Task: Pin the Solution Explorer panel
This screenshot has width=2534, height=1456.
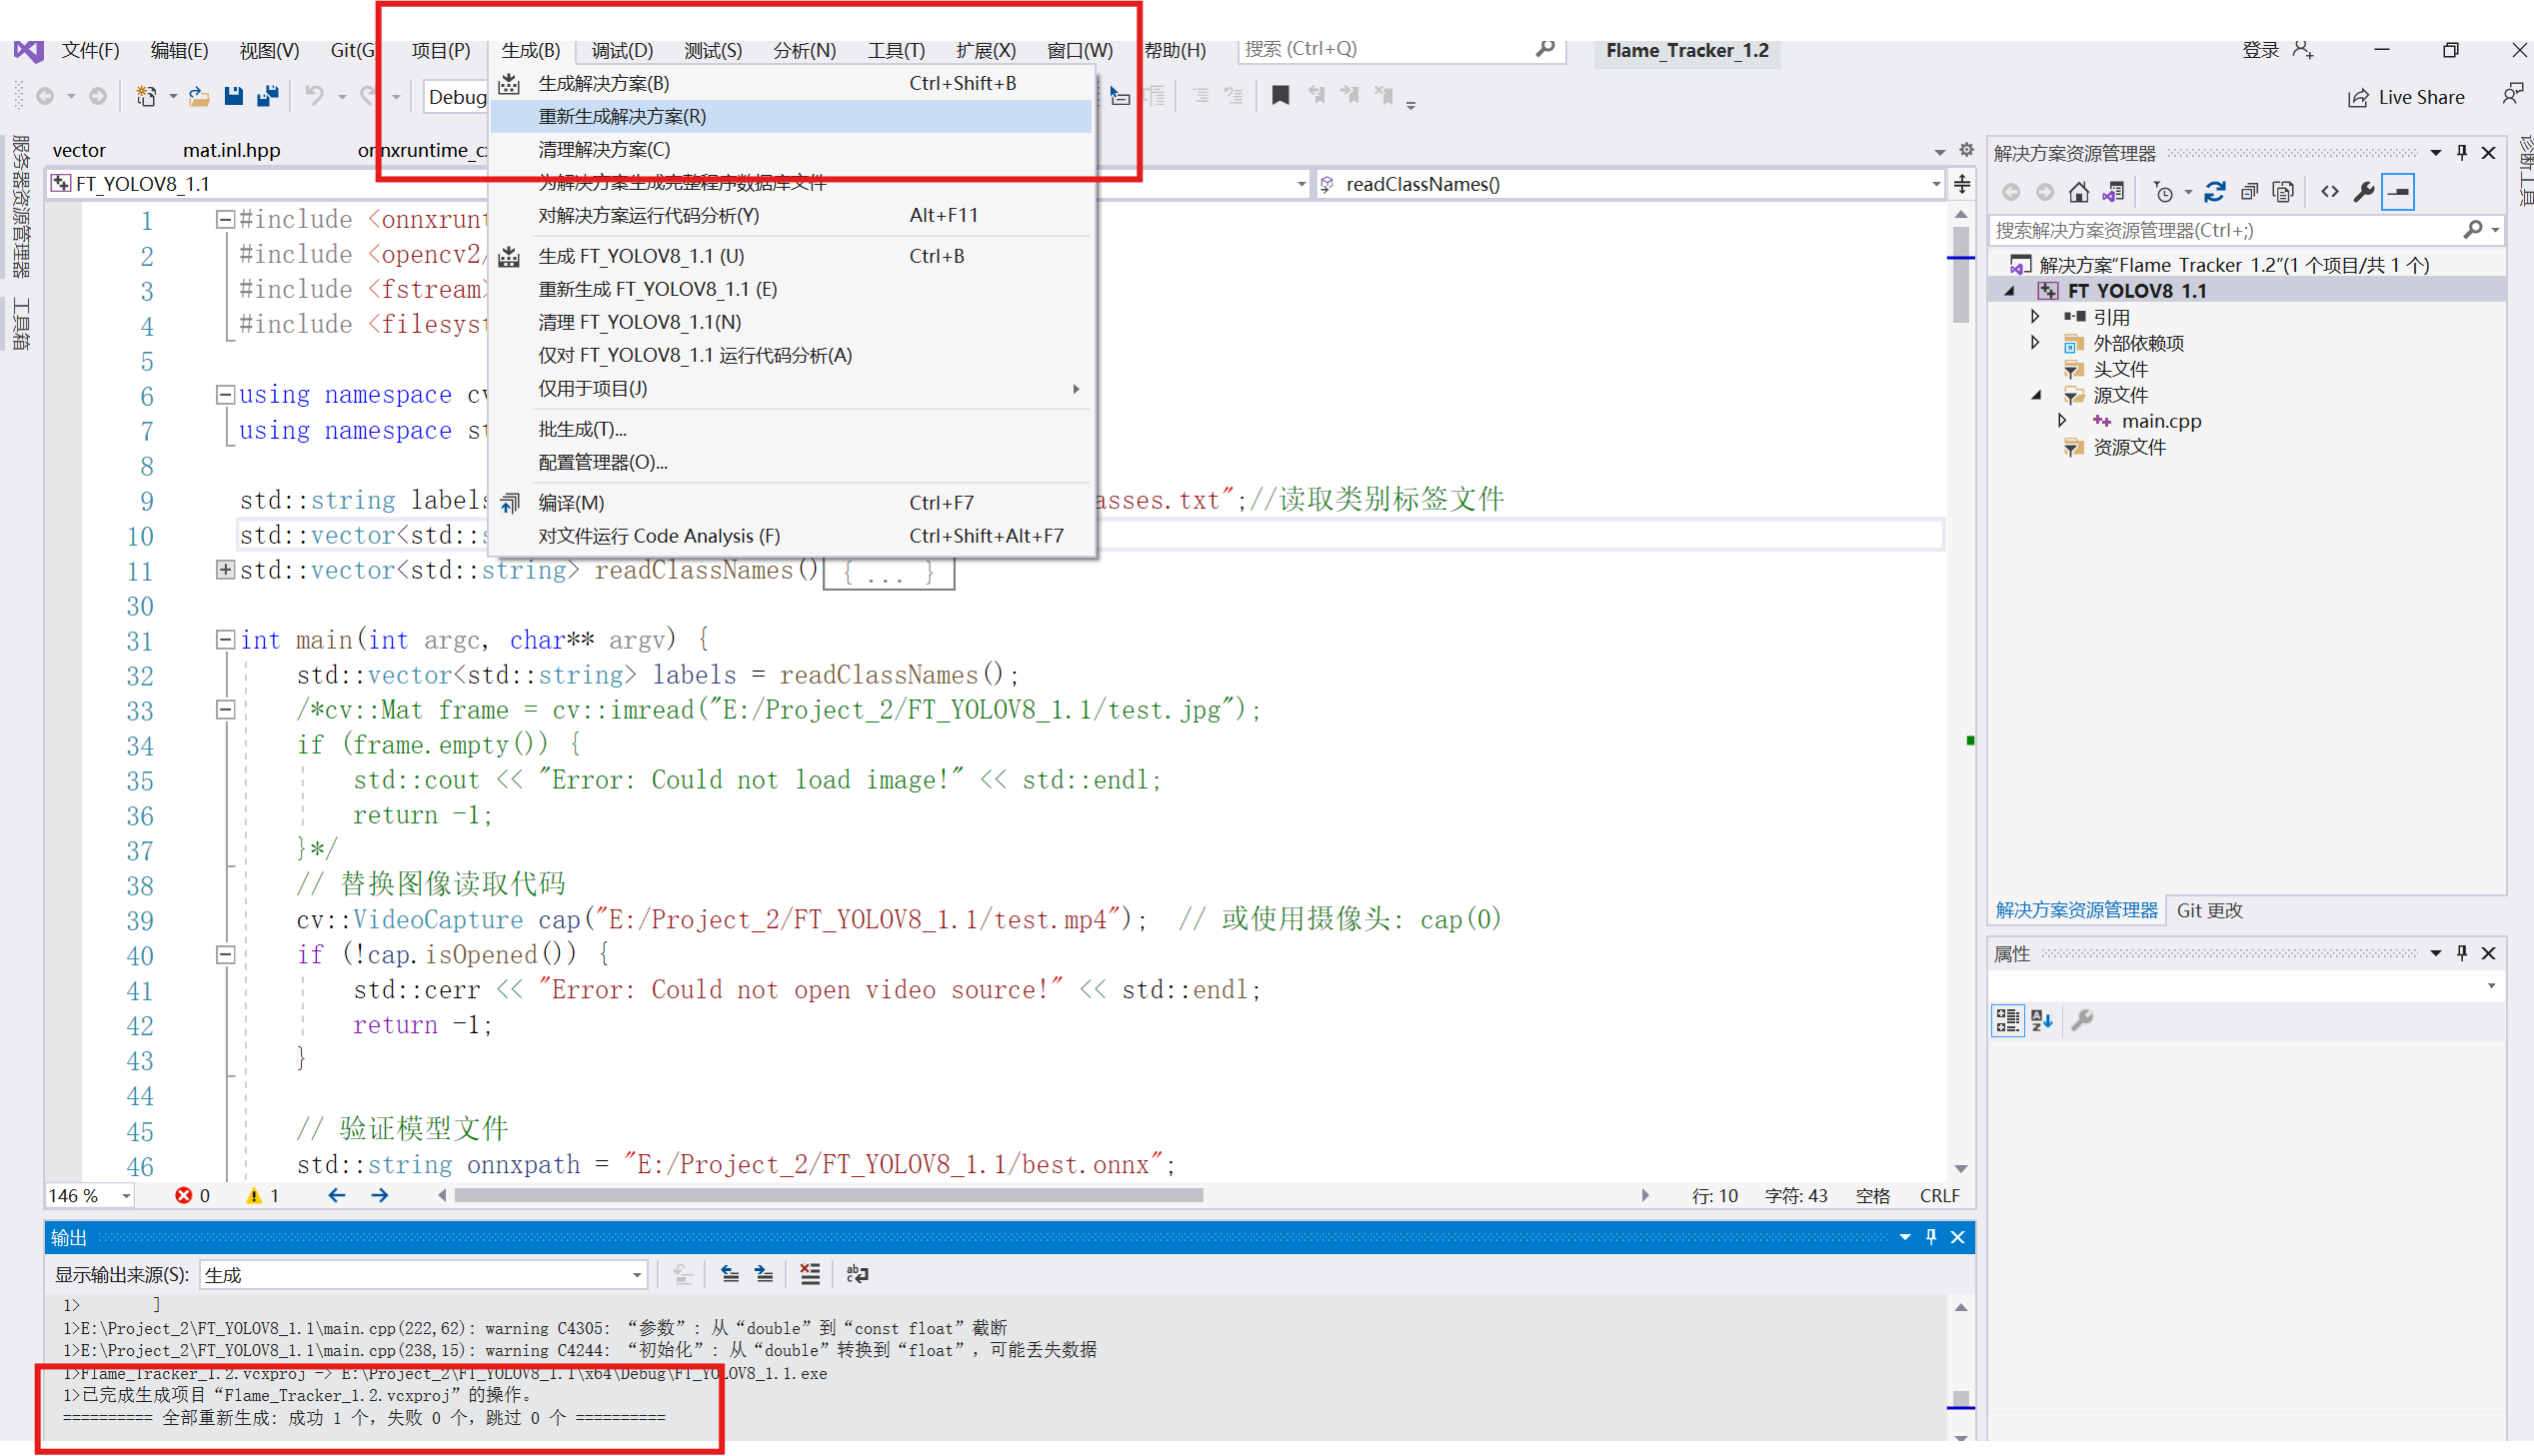Action: point(2462,153)
